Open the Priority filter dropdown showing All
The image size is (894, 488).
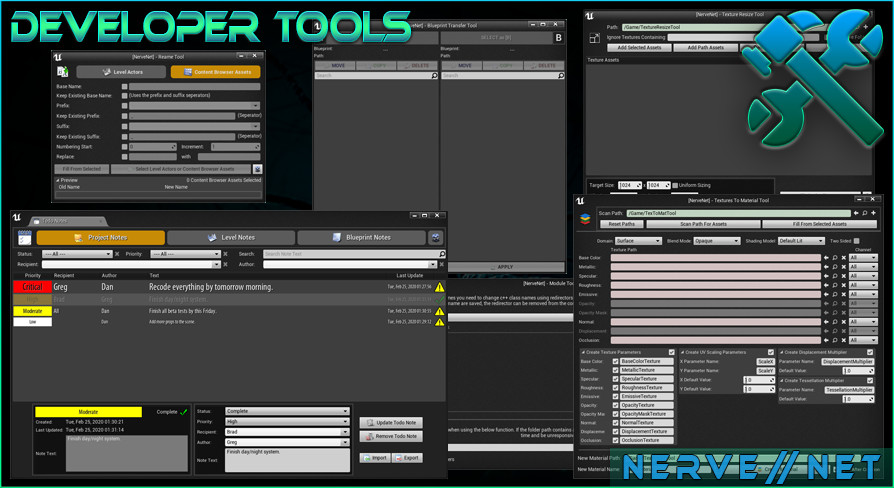click(185, 254)
